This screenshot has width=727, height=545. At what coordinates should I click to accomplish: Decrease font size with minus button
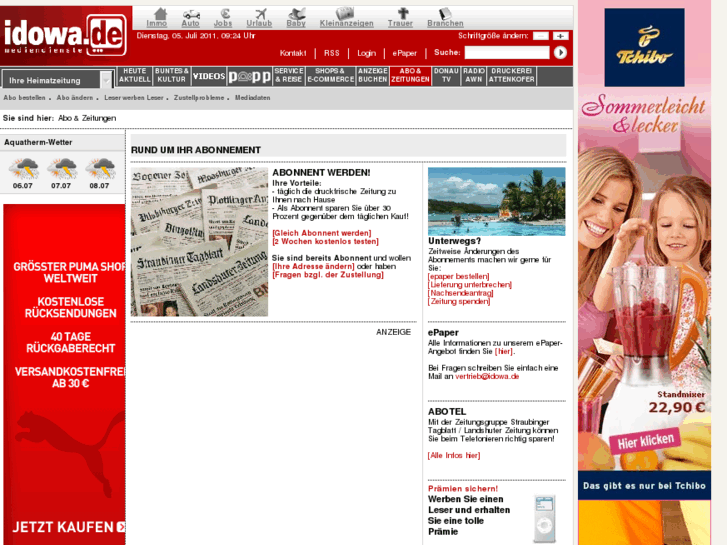point(541,36)
